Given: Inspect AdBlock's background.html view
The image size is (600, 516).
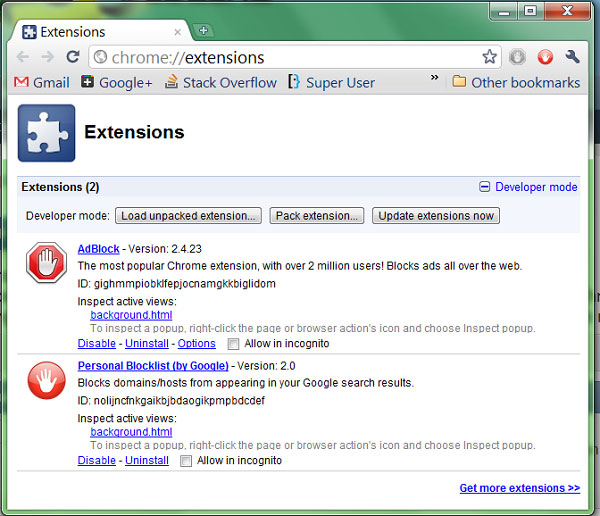Looking at the screenshot, I should click(131, 315).
